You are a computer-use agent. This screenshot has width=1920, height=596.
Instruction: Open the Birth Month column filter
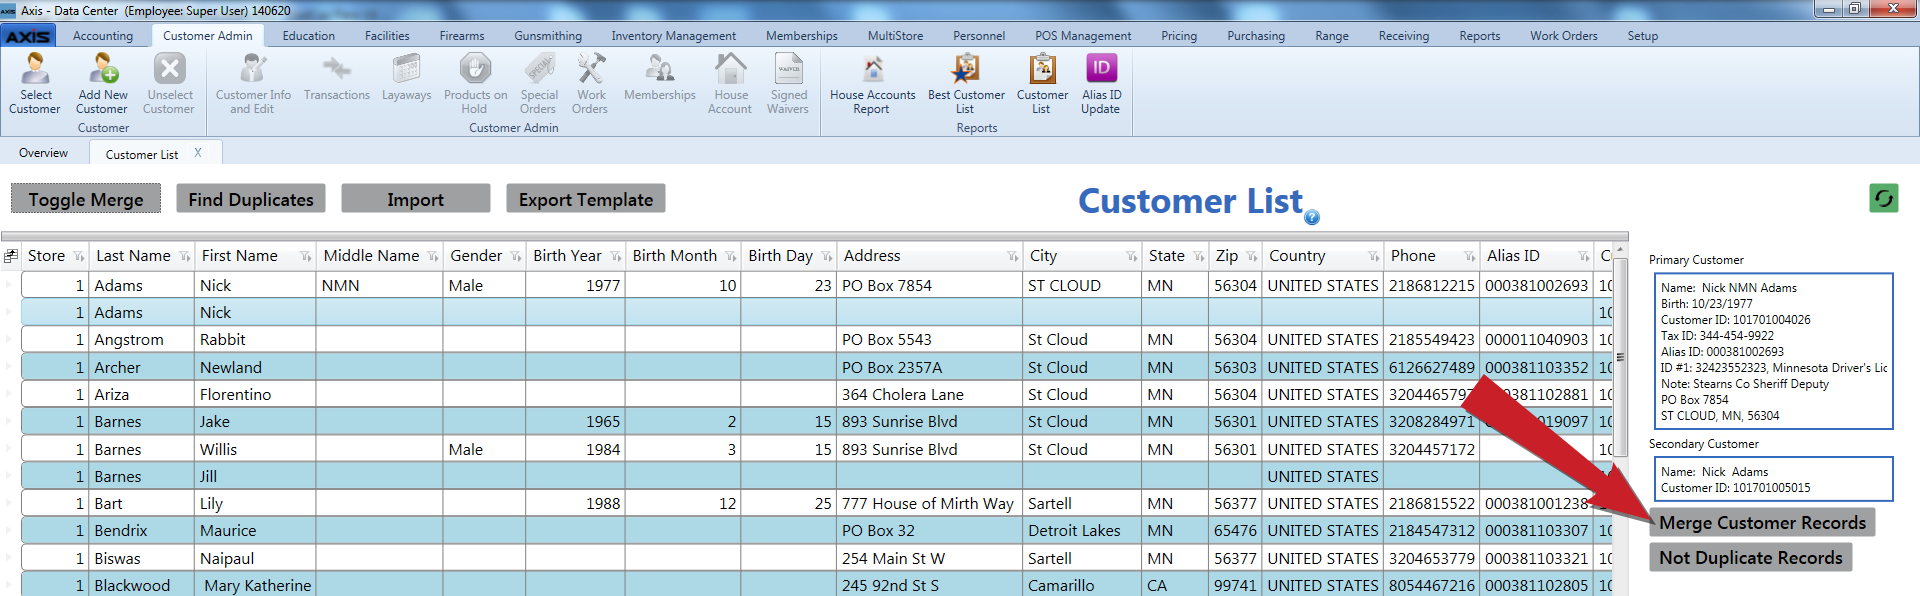[731, 257]
